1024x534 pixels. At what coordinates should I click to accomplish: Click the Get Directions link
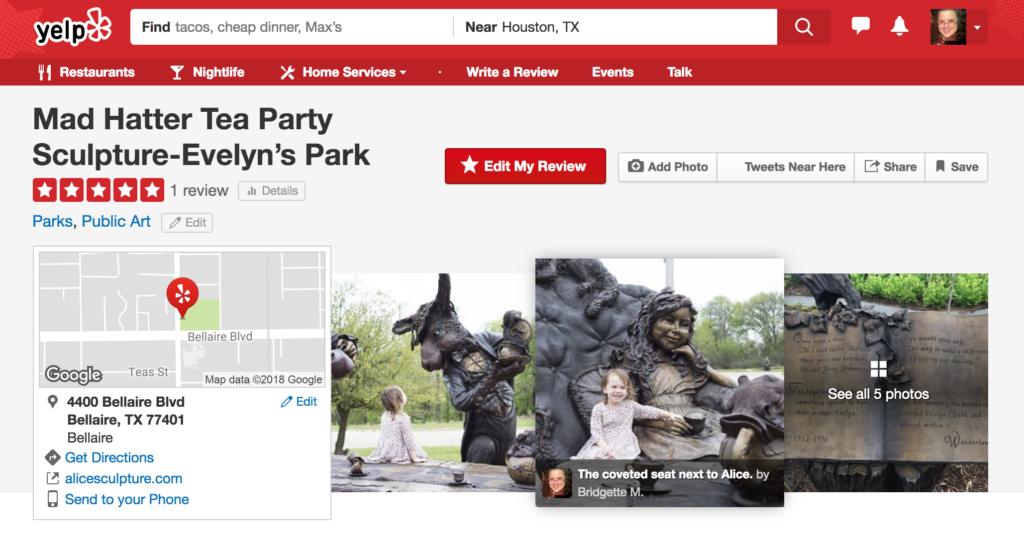(109, 458)
